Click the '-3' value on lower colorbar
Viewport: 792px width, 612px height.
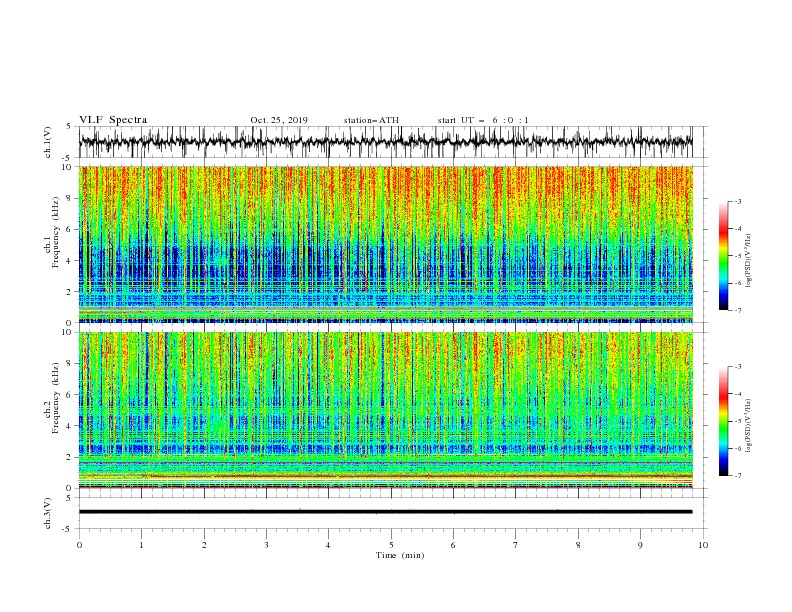737,367
